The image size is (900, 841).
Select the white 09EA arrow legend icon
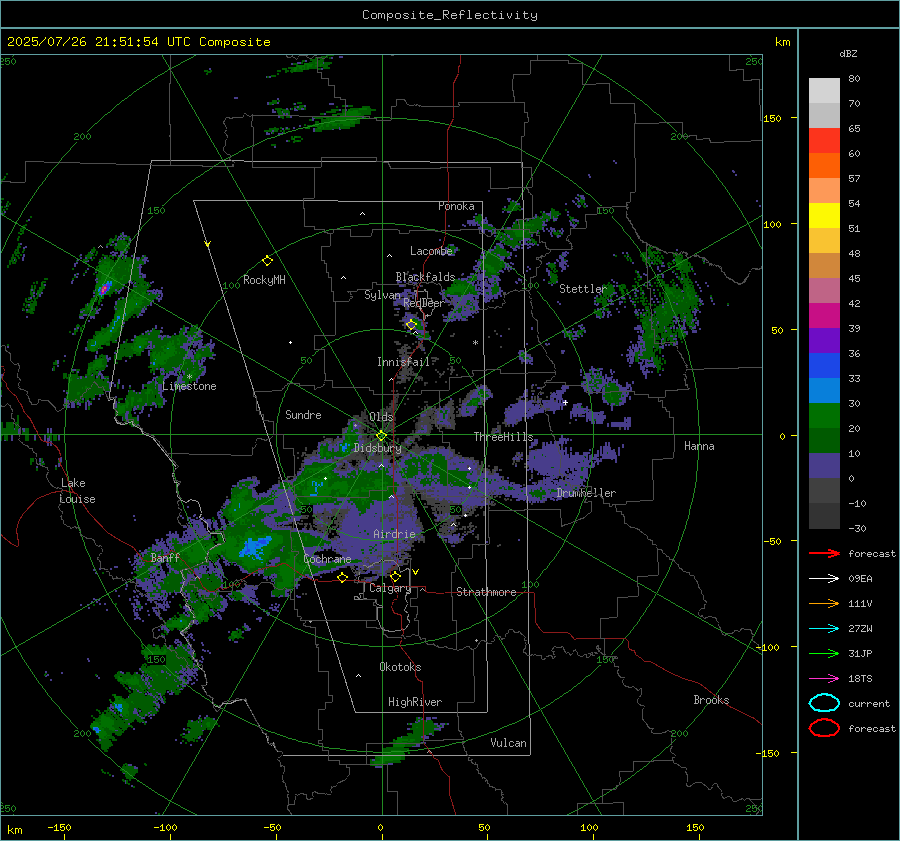tap(824, 579)
